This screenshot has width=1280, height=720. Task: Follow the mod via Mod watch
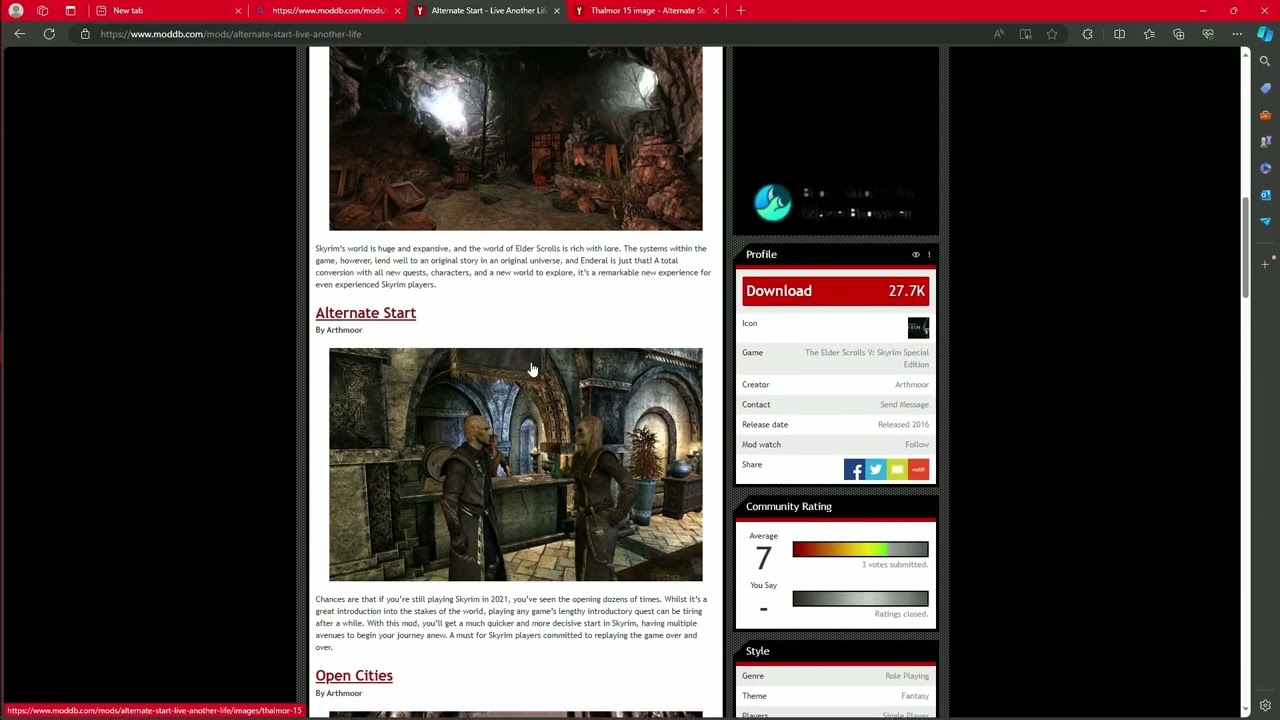917,445
